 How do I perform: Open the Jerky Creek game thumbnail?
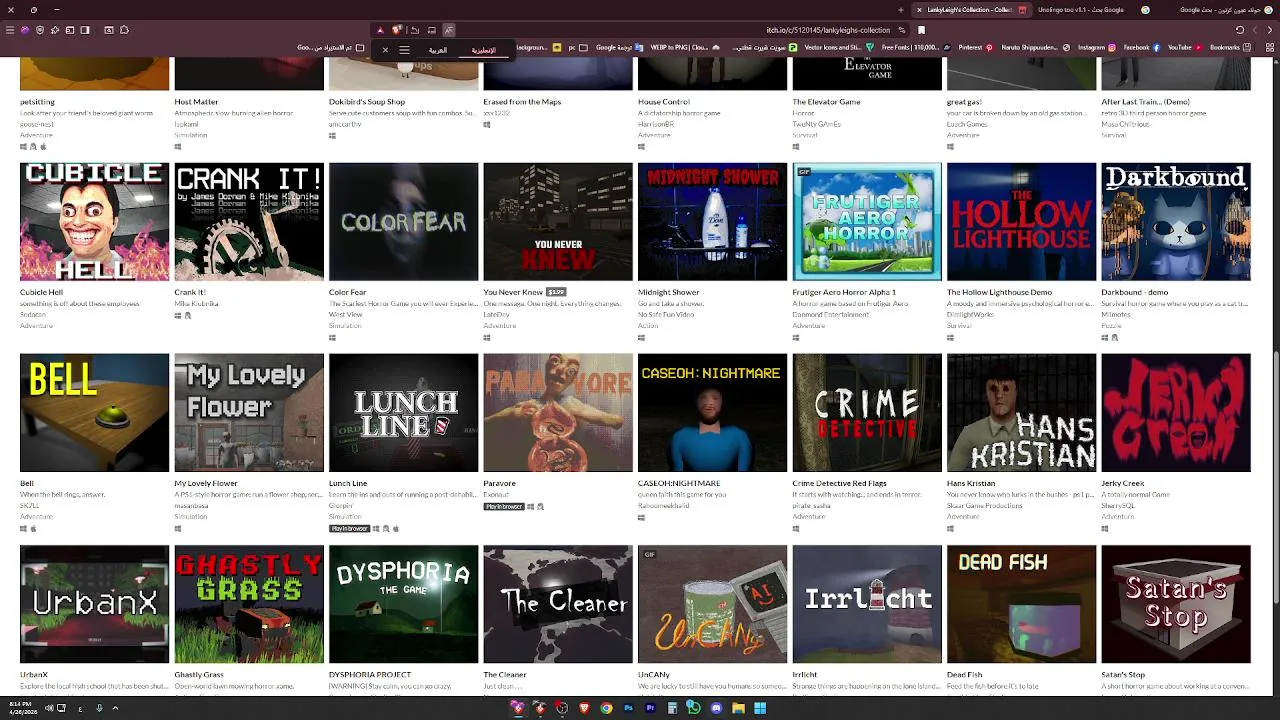coord(1176,412)
